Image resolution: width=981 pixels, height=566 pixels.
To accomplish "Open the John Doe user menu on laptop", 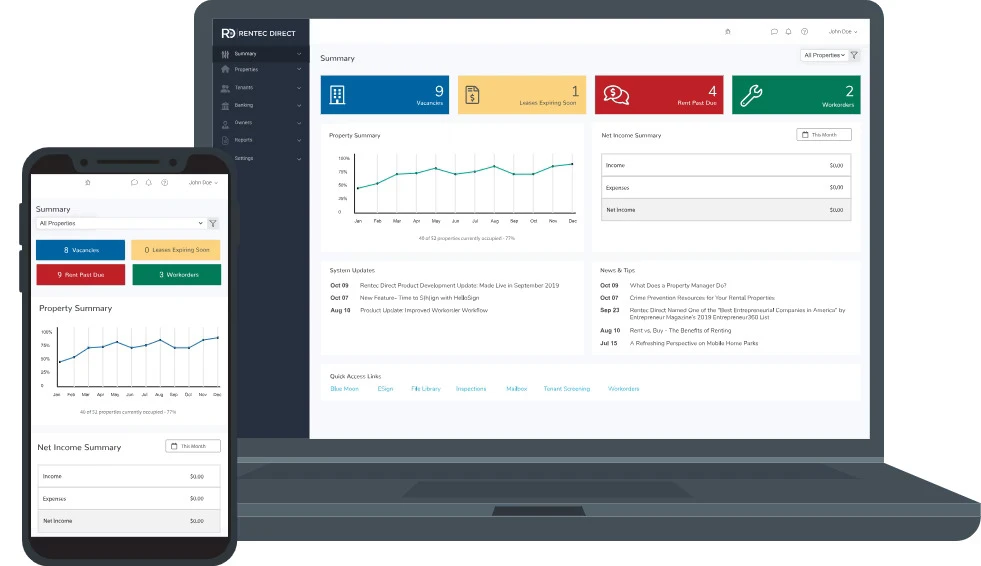I will [x=843, y=32].
